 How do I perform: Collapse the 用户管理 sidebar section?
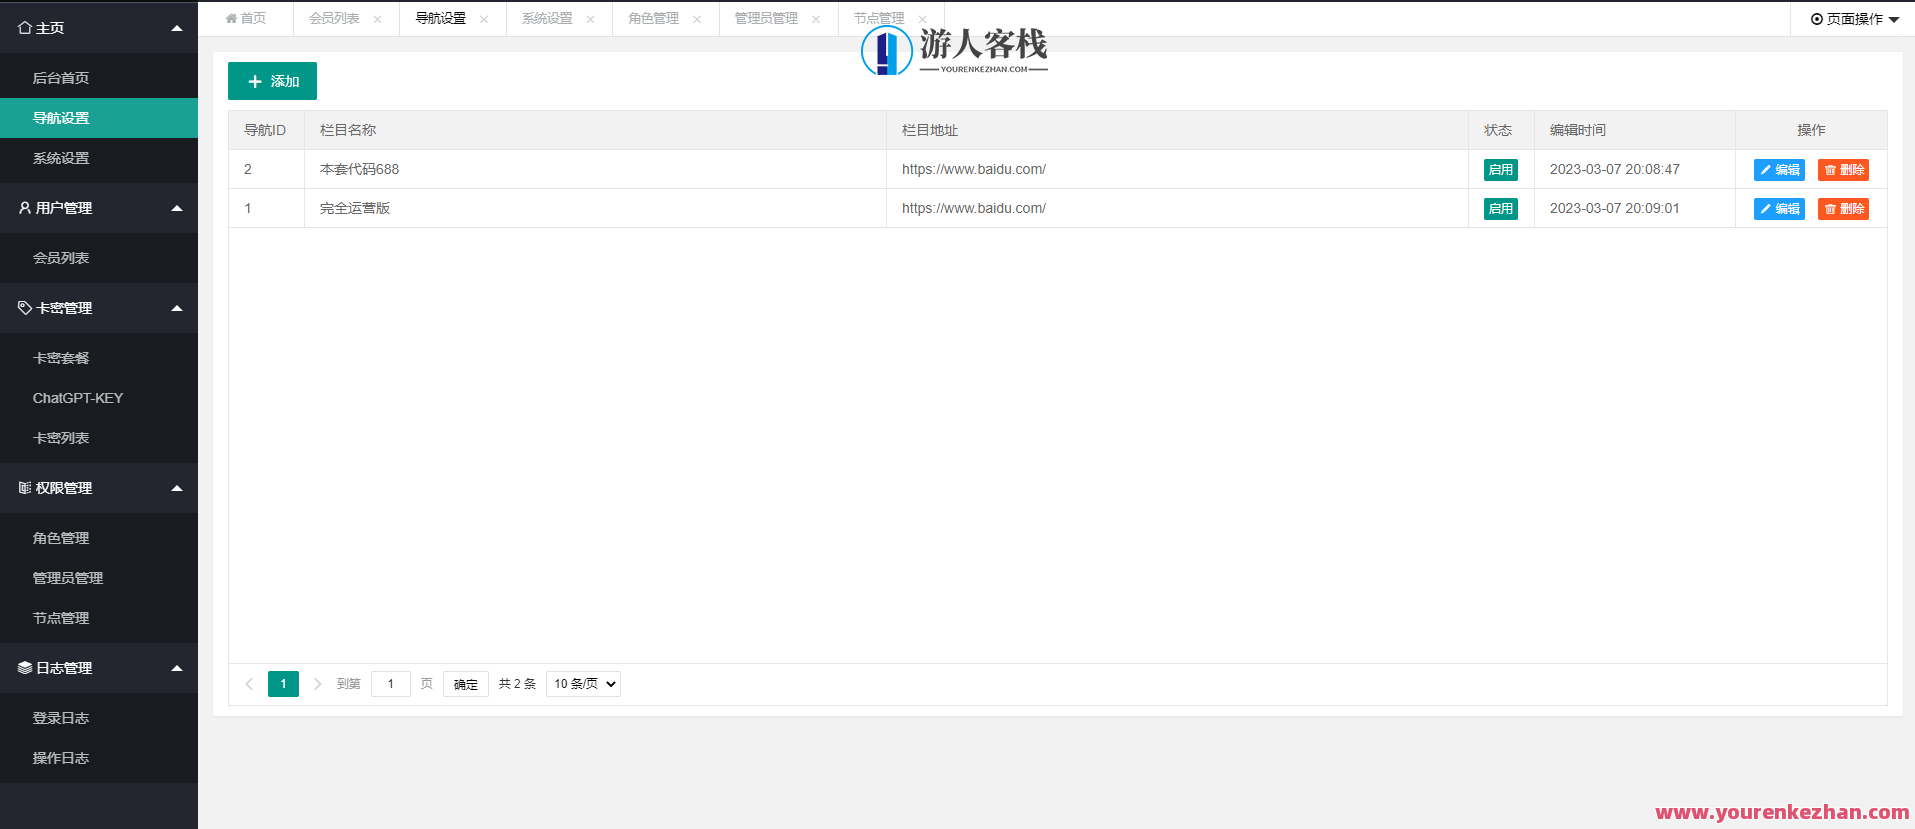click(177, 208)
